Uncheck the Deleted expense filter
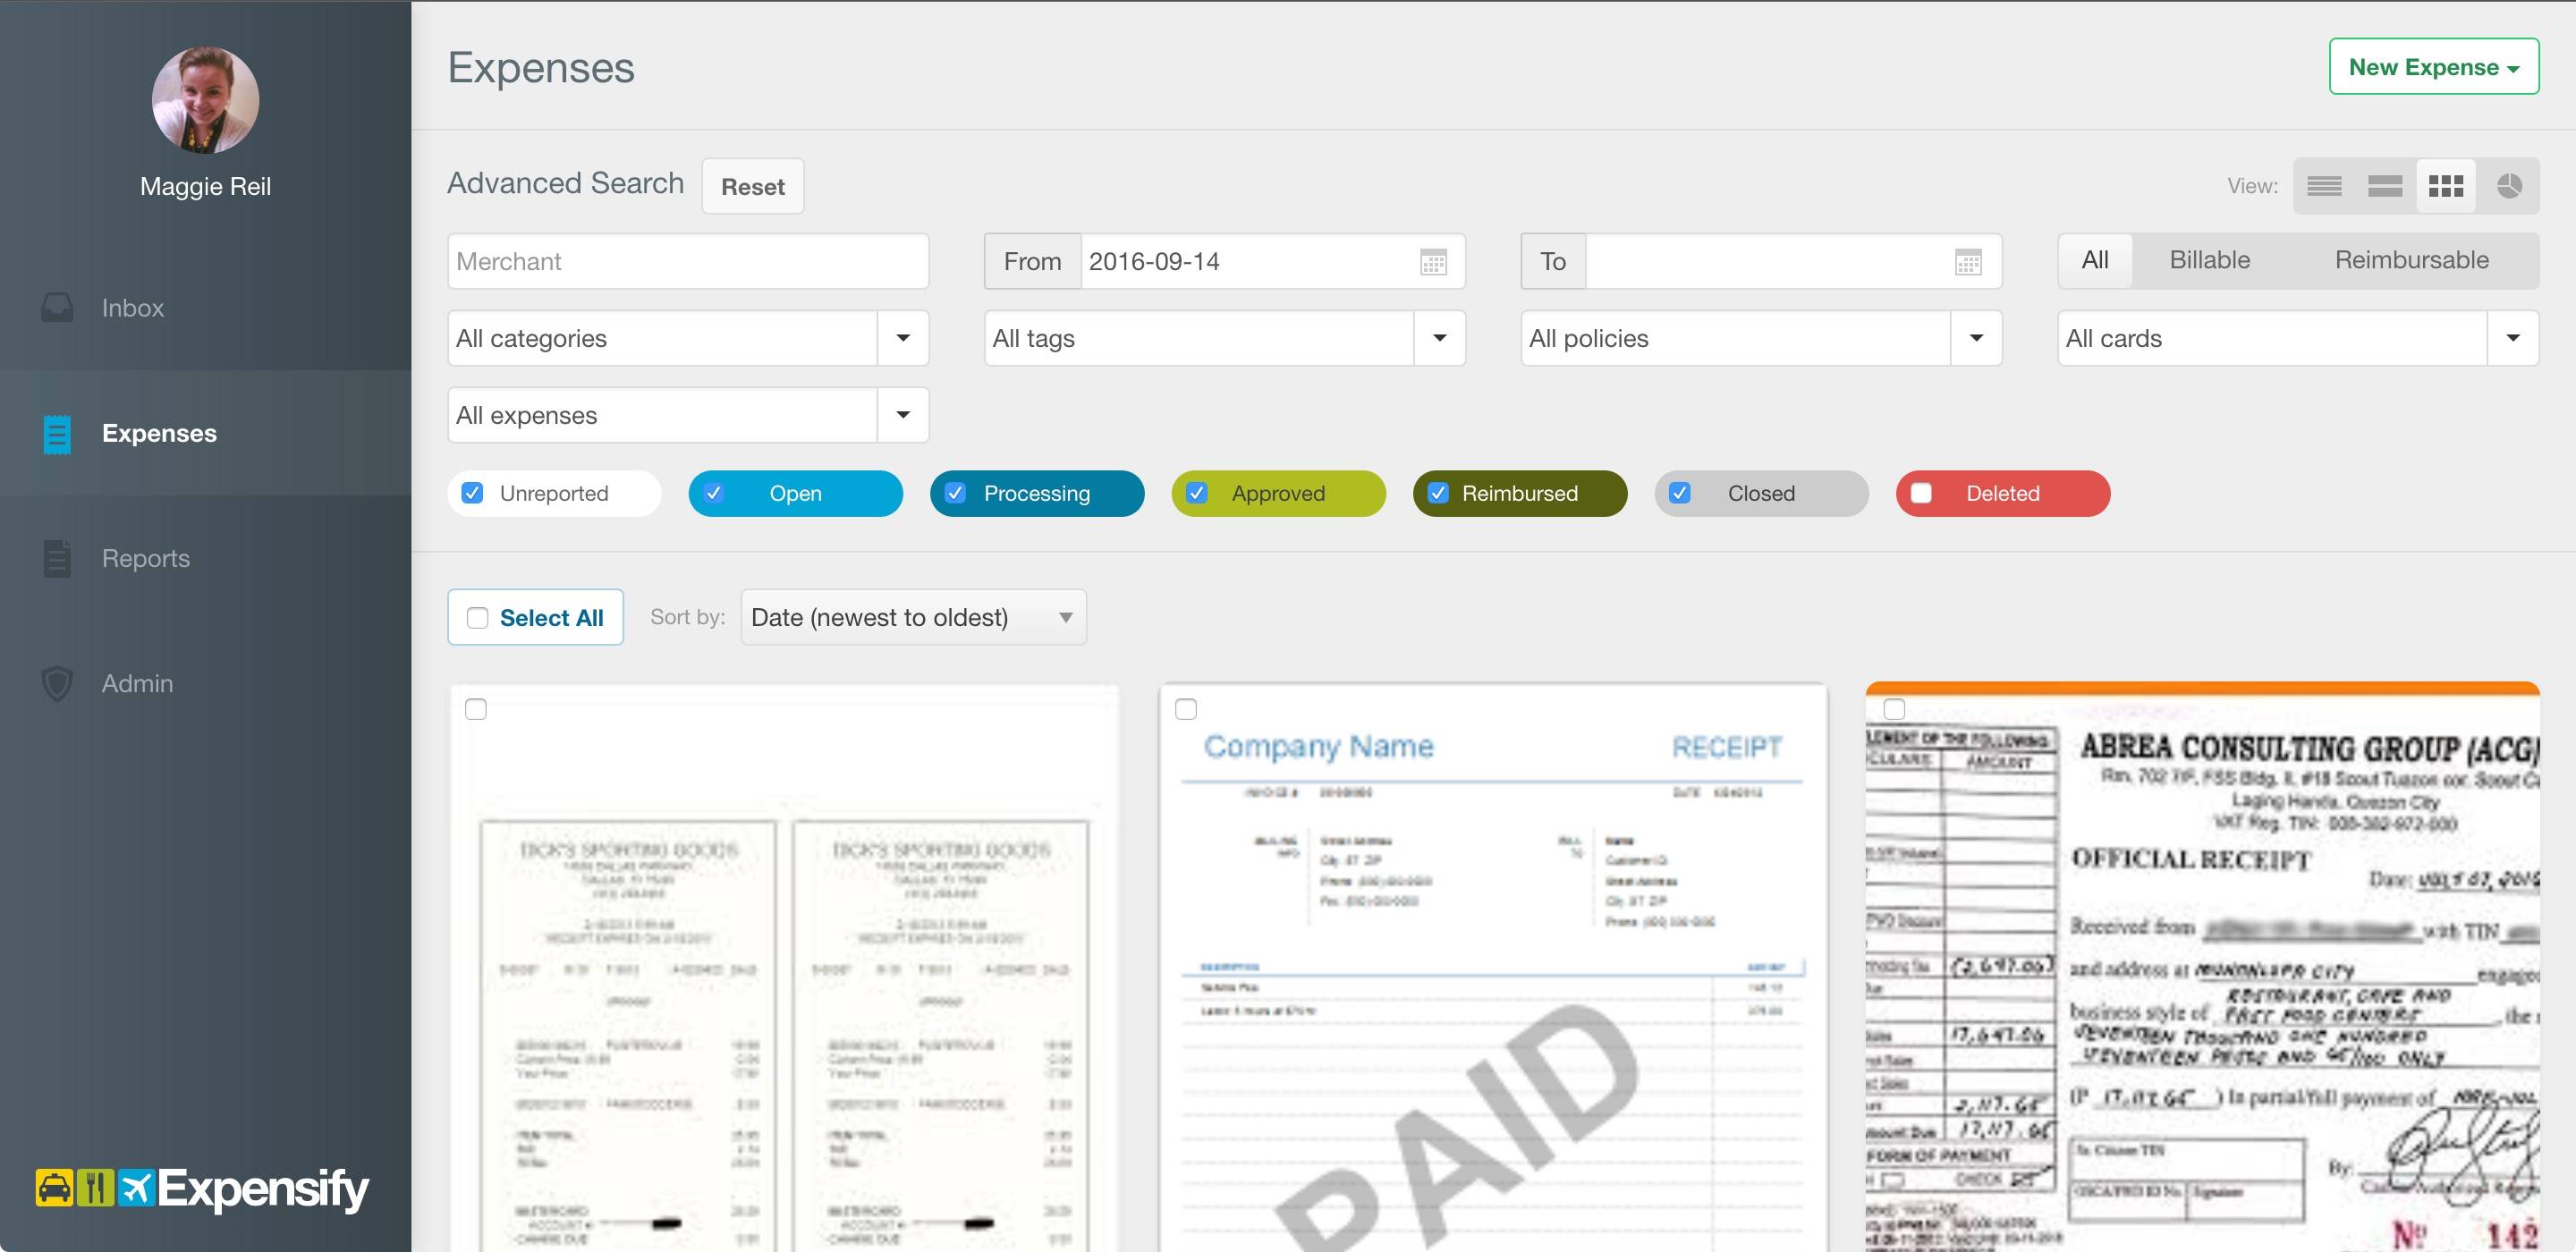 pyautogui.click(x=1920, y=493)
